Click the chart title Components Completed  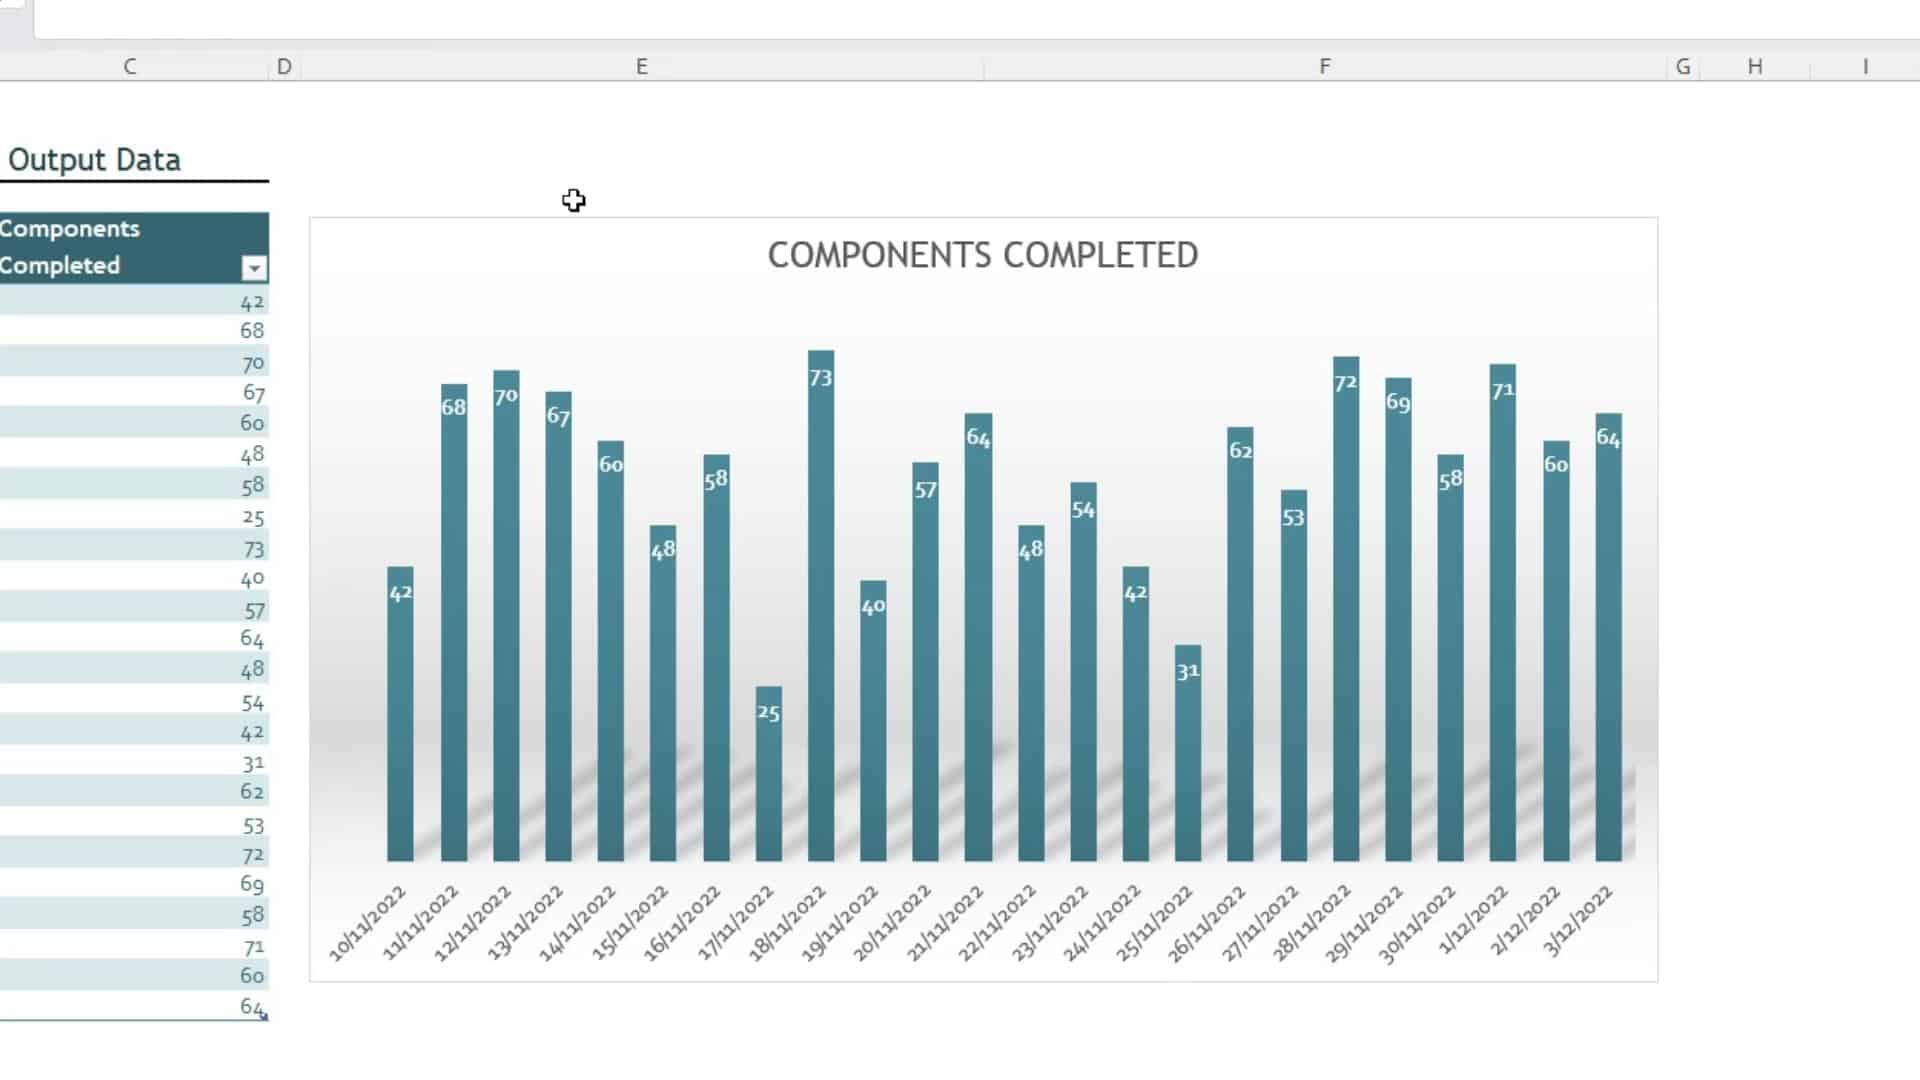pyautogui.click(x=981, y=253)
